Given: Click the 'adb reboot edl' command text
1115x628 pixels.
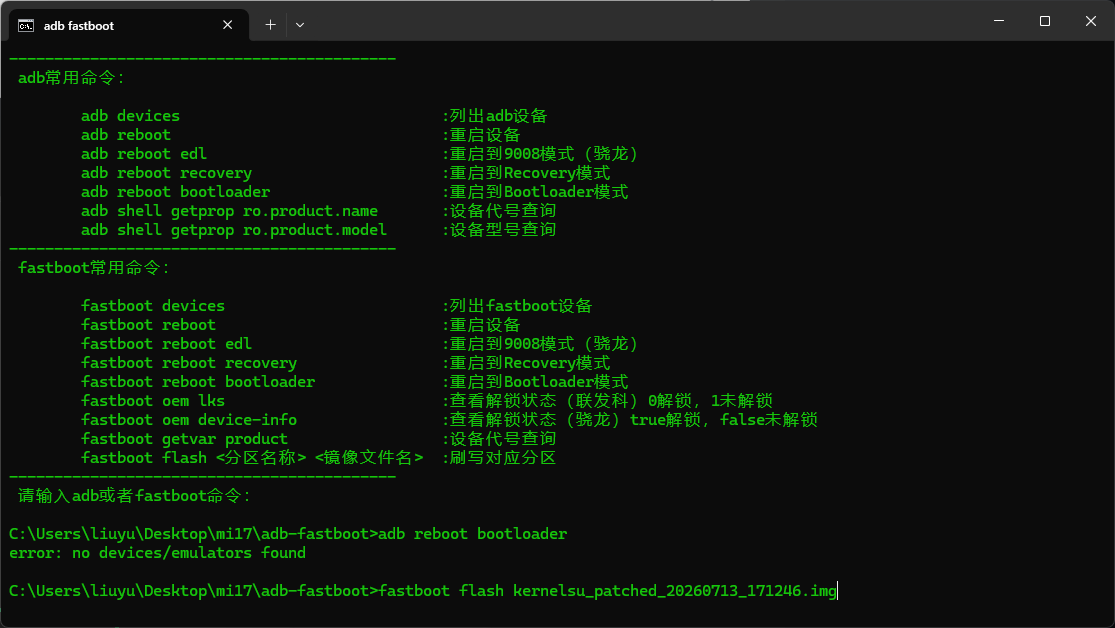Looking at the screenshot, I should (144, 154).
